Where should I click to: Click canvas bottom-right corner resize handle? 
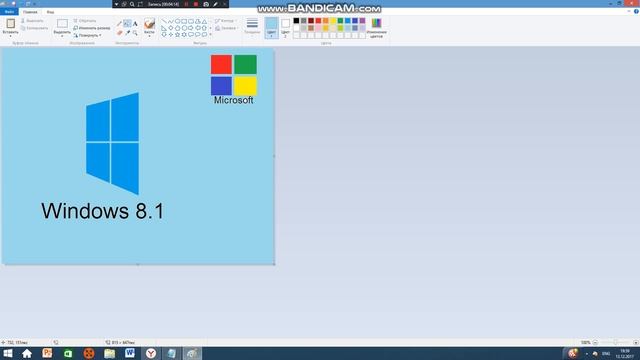pos(274,264)
